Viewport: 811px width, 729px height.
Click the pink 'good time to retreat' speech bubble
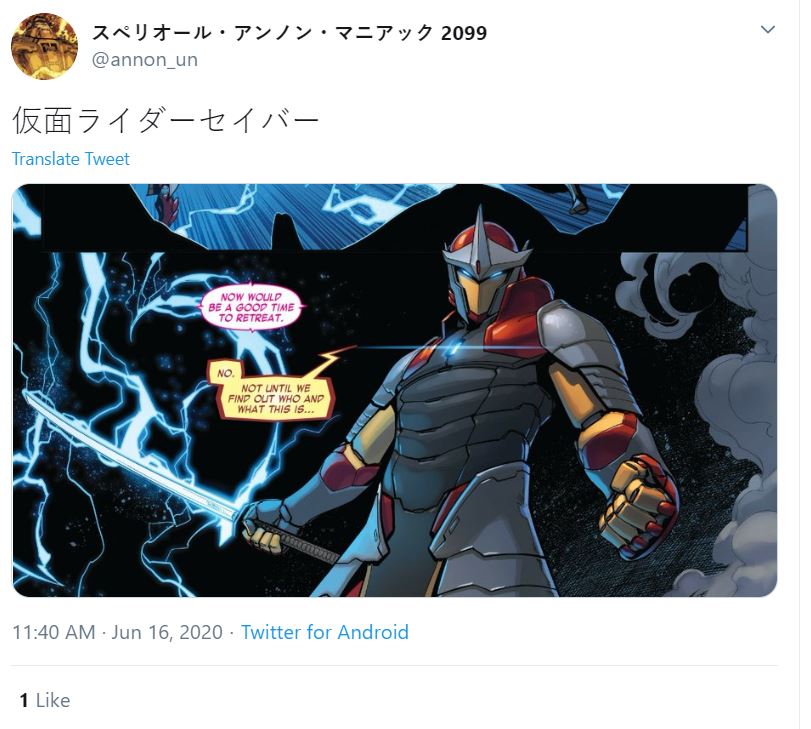[252, 307]
